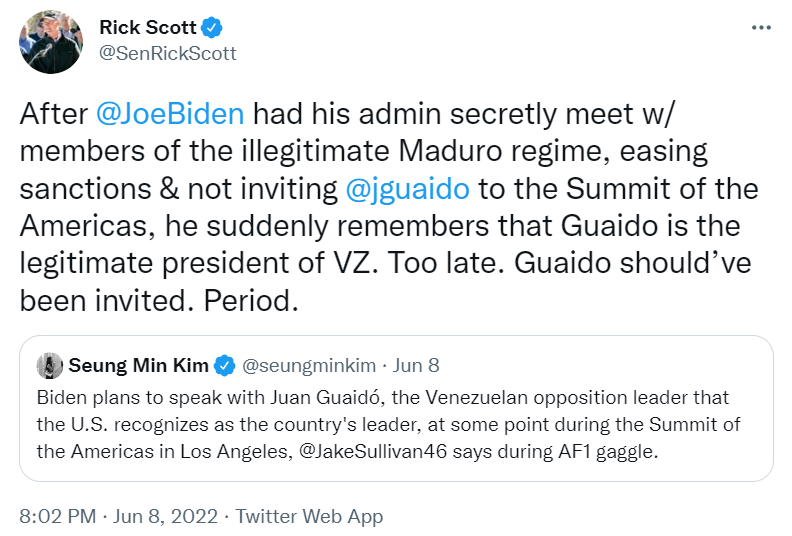
Task: Click @JakeSullivan46 in the quoted tweet
Action: point(373,451)
